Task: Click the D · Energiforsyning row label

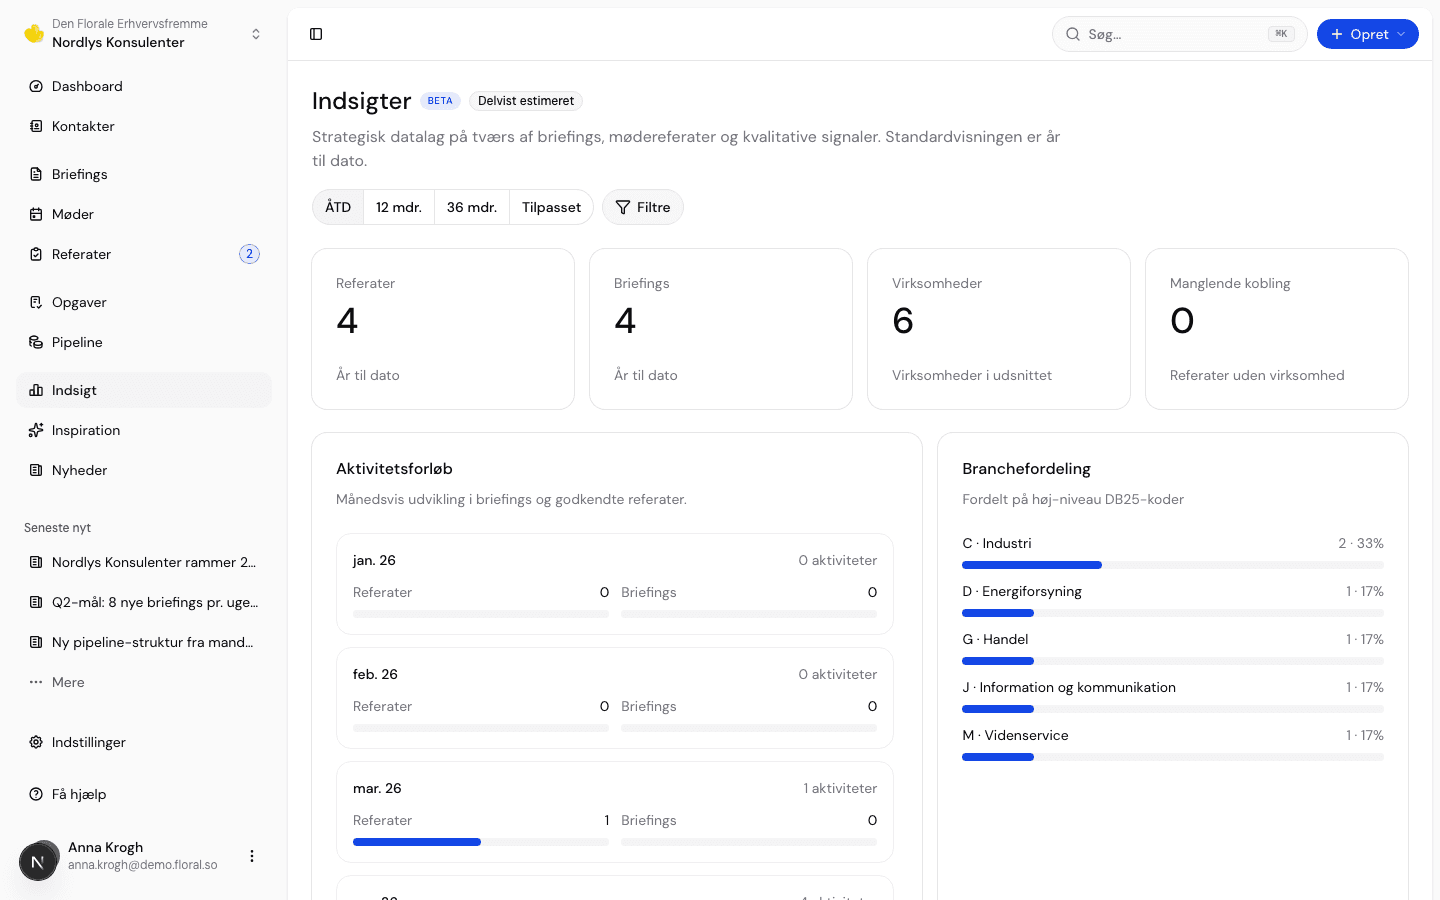Action: [1022, 591]
